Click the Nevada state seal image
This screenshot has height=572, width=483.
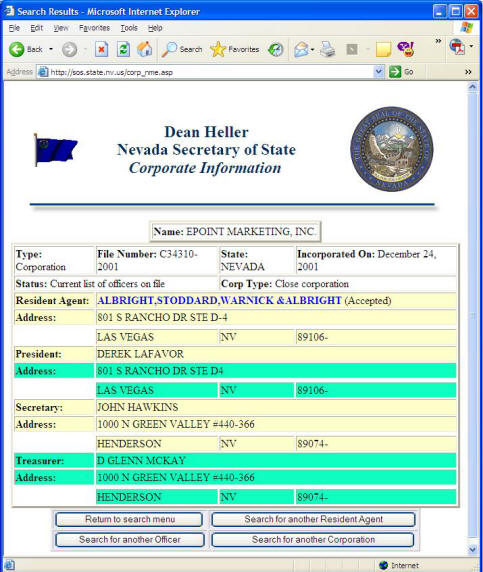(x=392, y=149)
